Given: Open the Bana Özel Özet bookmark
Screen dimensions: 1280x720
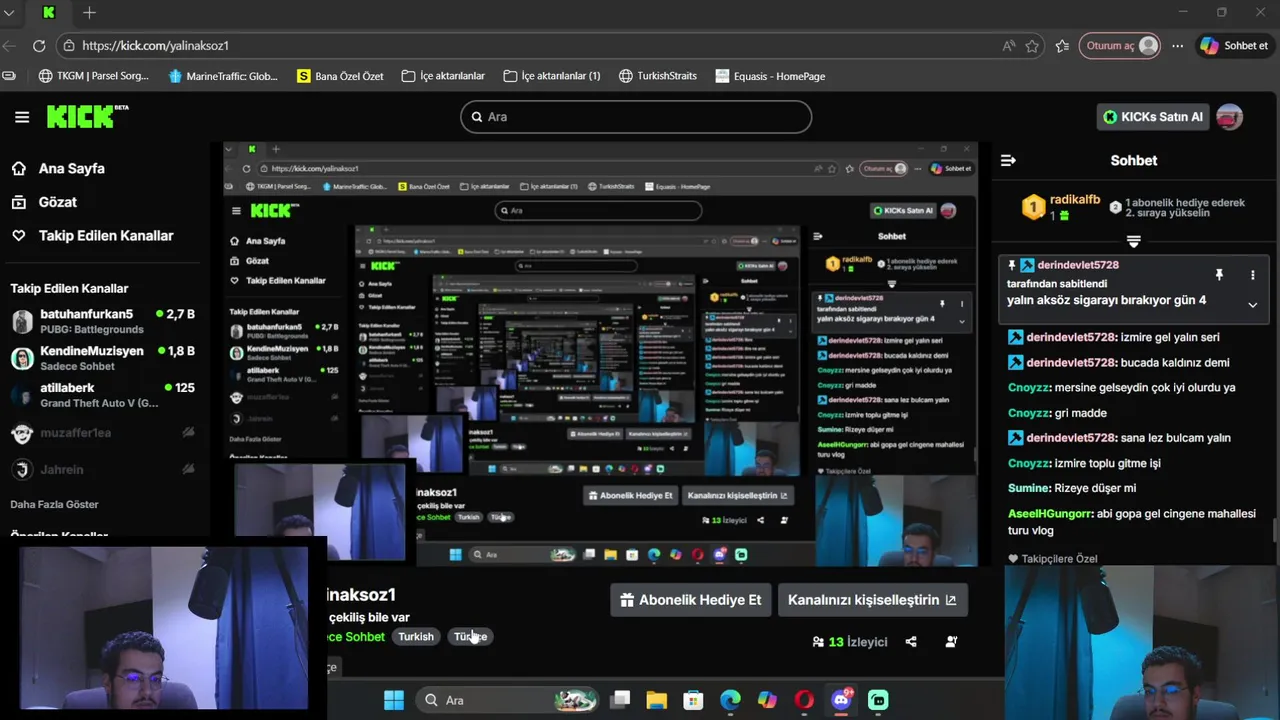Looking at the screenshot, I should point(340,76).
